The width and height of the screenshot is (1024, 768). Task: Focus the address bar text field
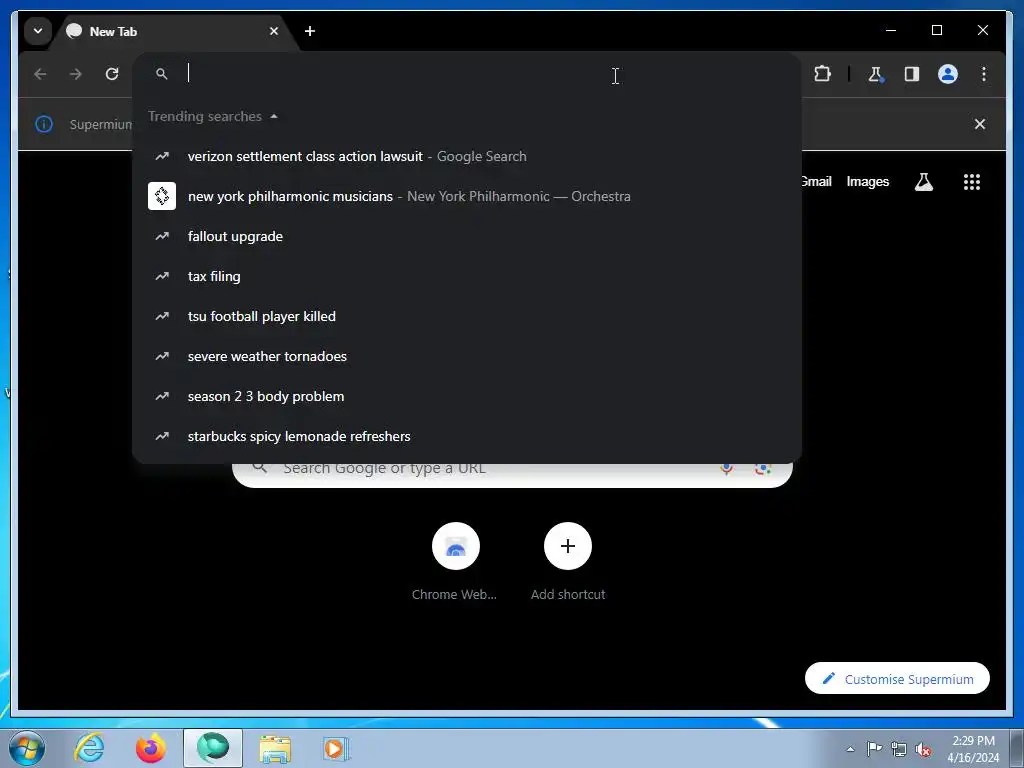tap(466, 74)
